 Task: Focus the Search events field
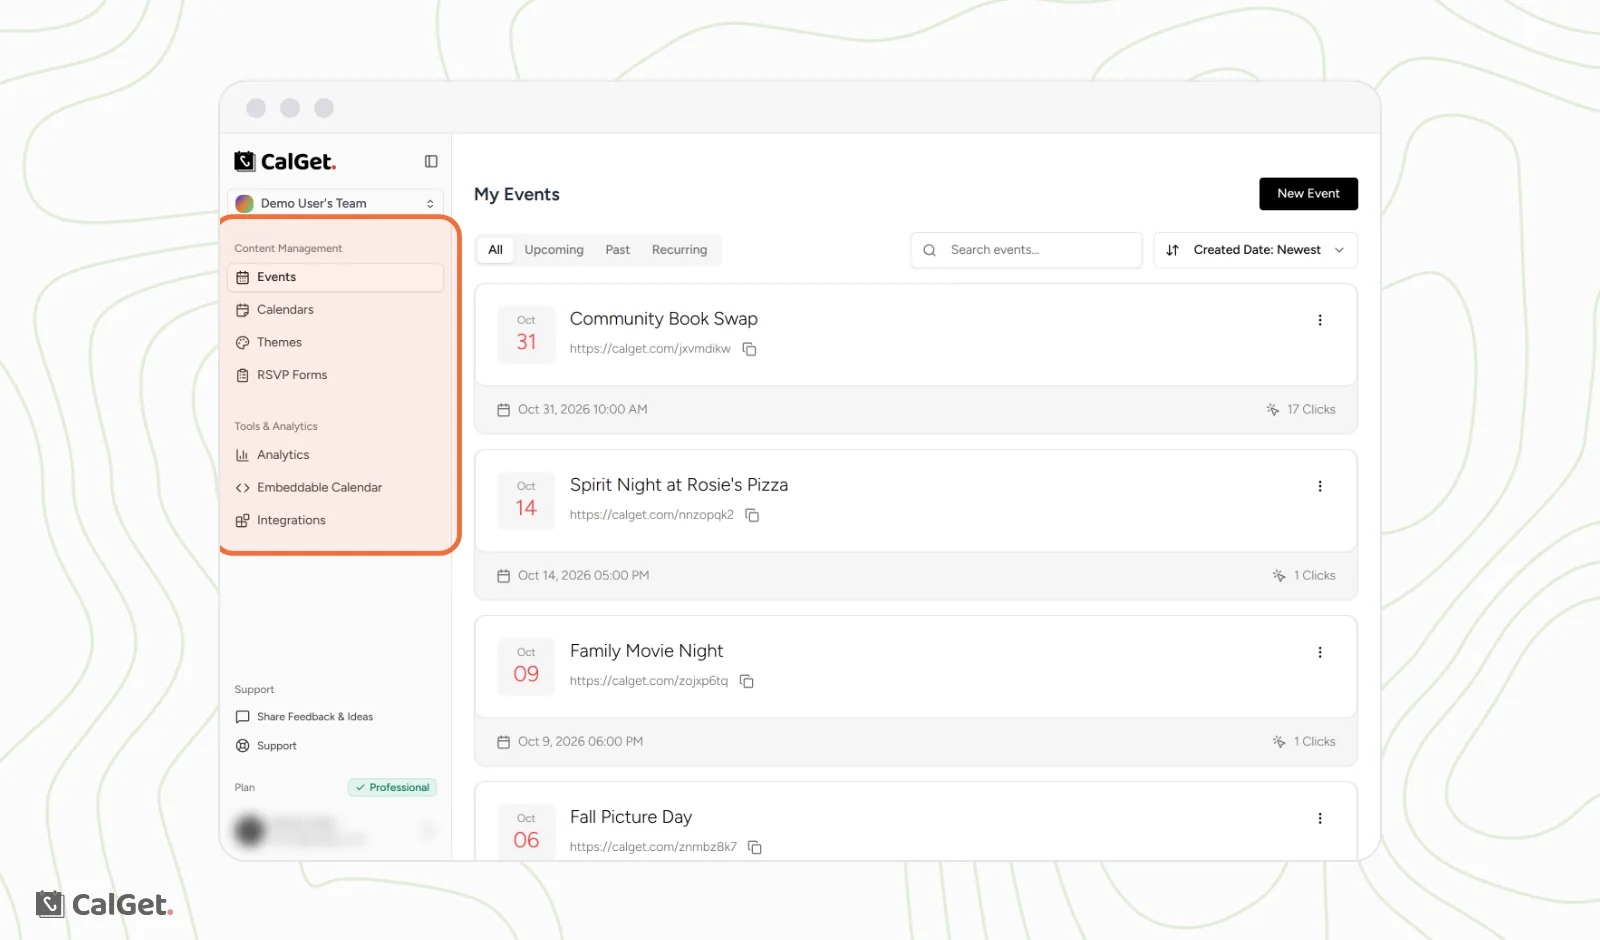[x=1026, y=250]
